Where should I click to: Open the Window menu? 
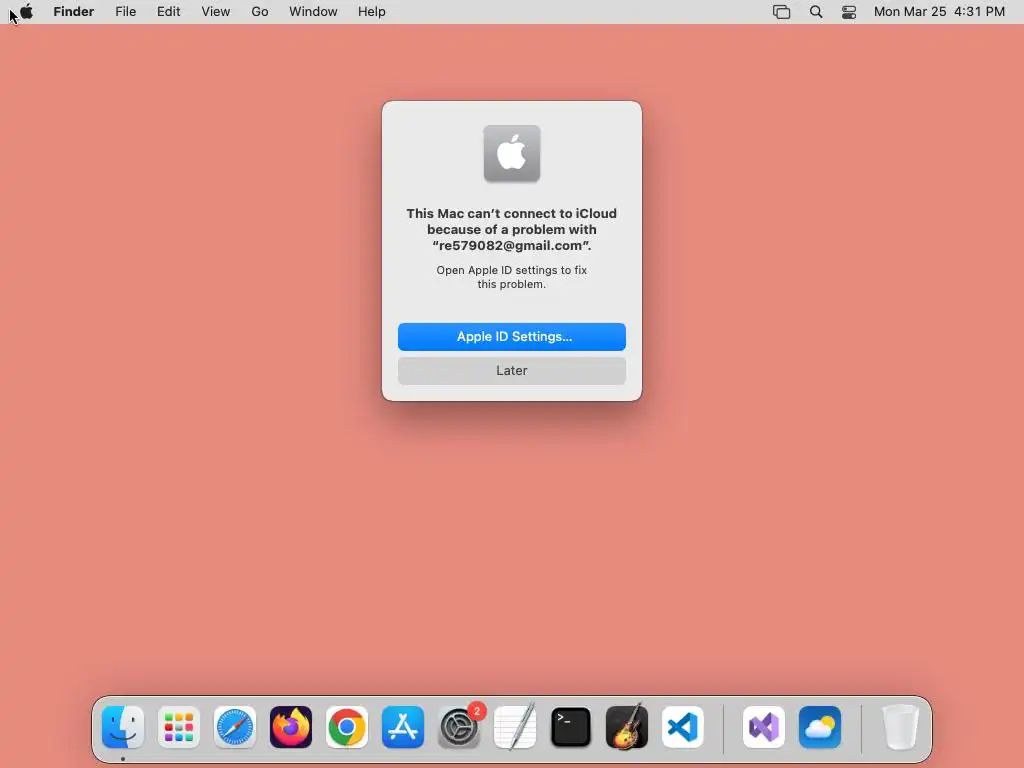313,12
